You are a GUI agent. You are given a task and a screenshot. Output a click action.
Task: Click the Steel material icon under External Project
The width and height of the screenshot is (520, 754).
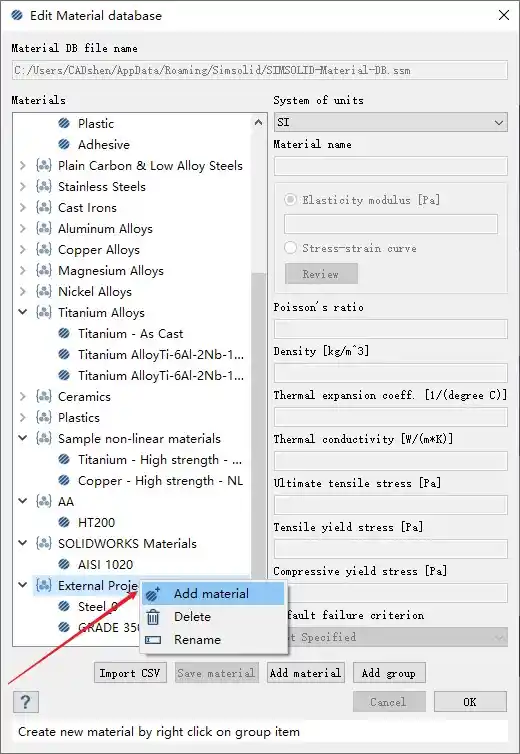click(x=64, y=606)
